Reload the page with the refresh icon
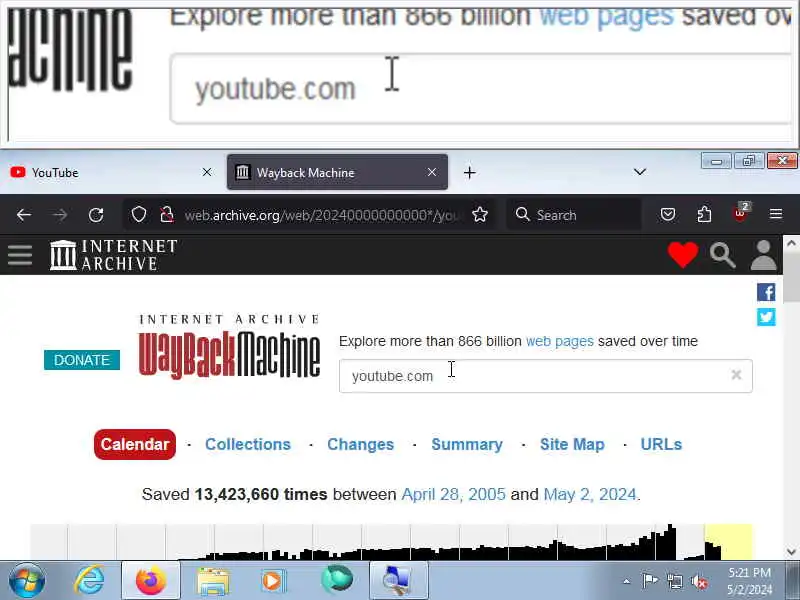 [96, 215]
